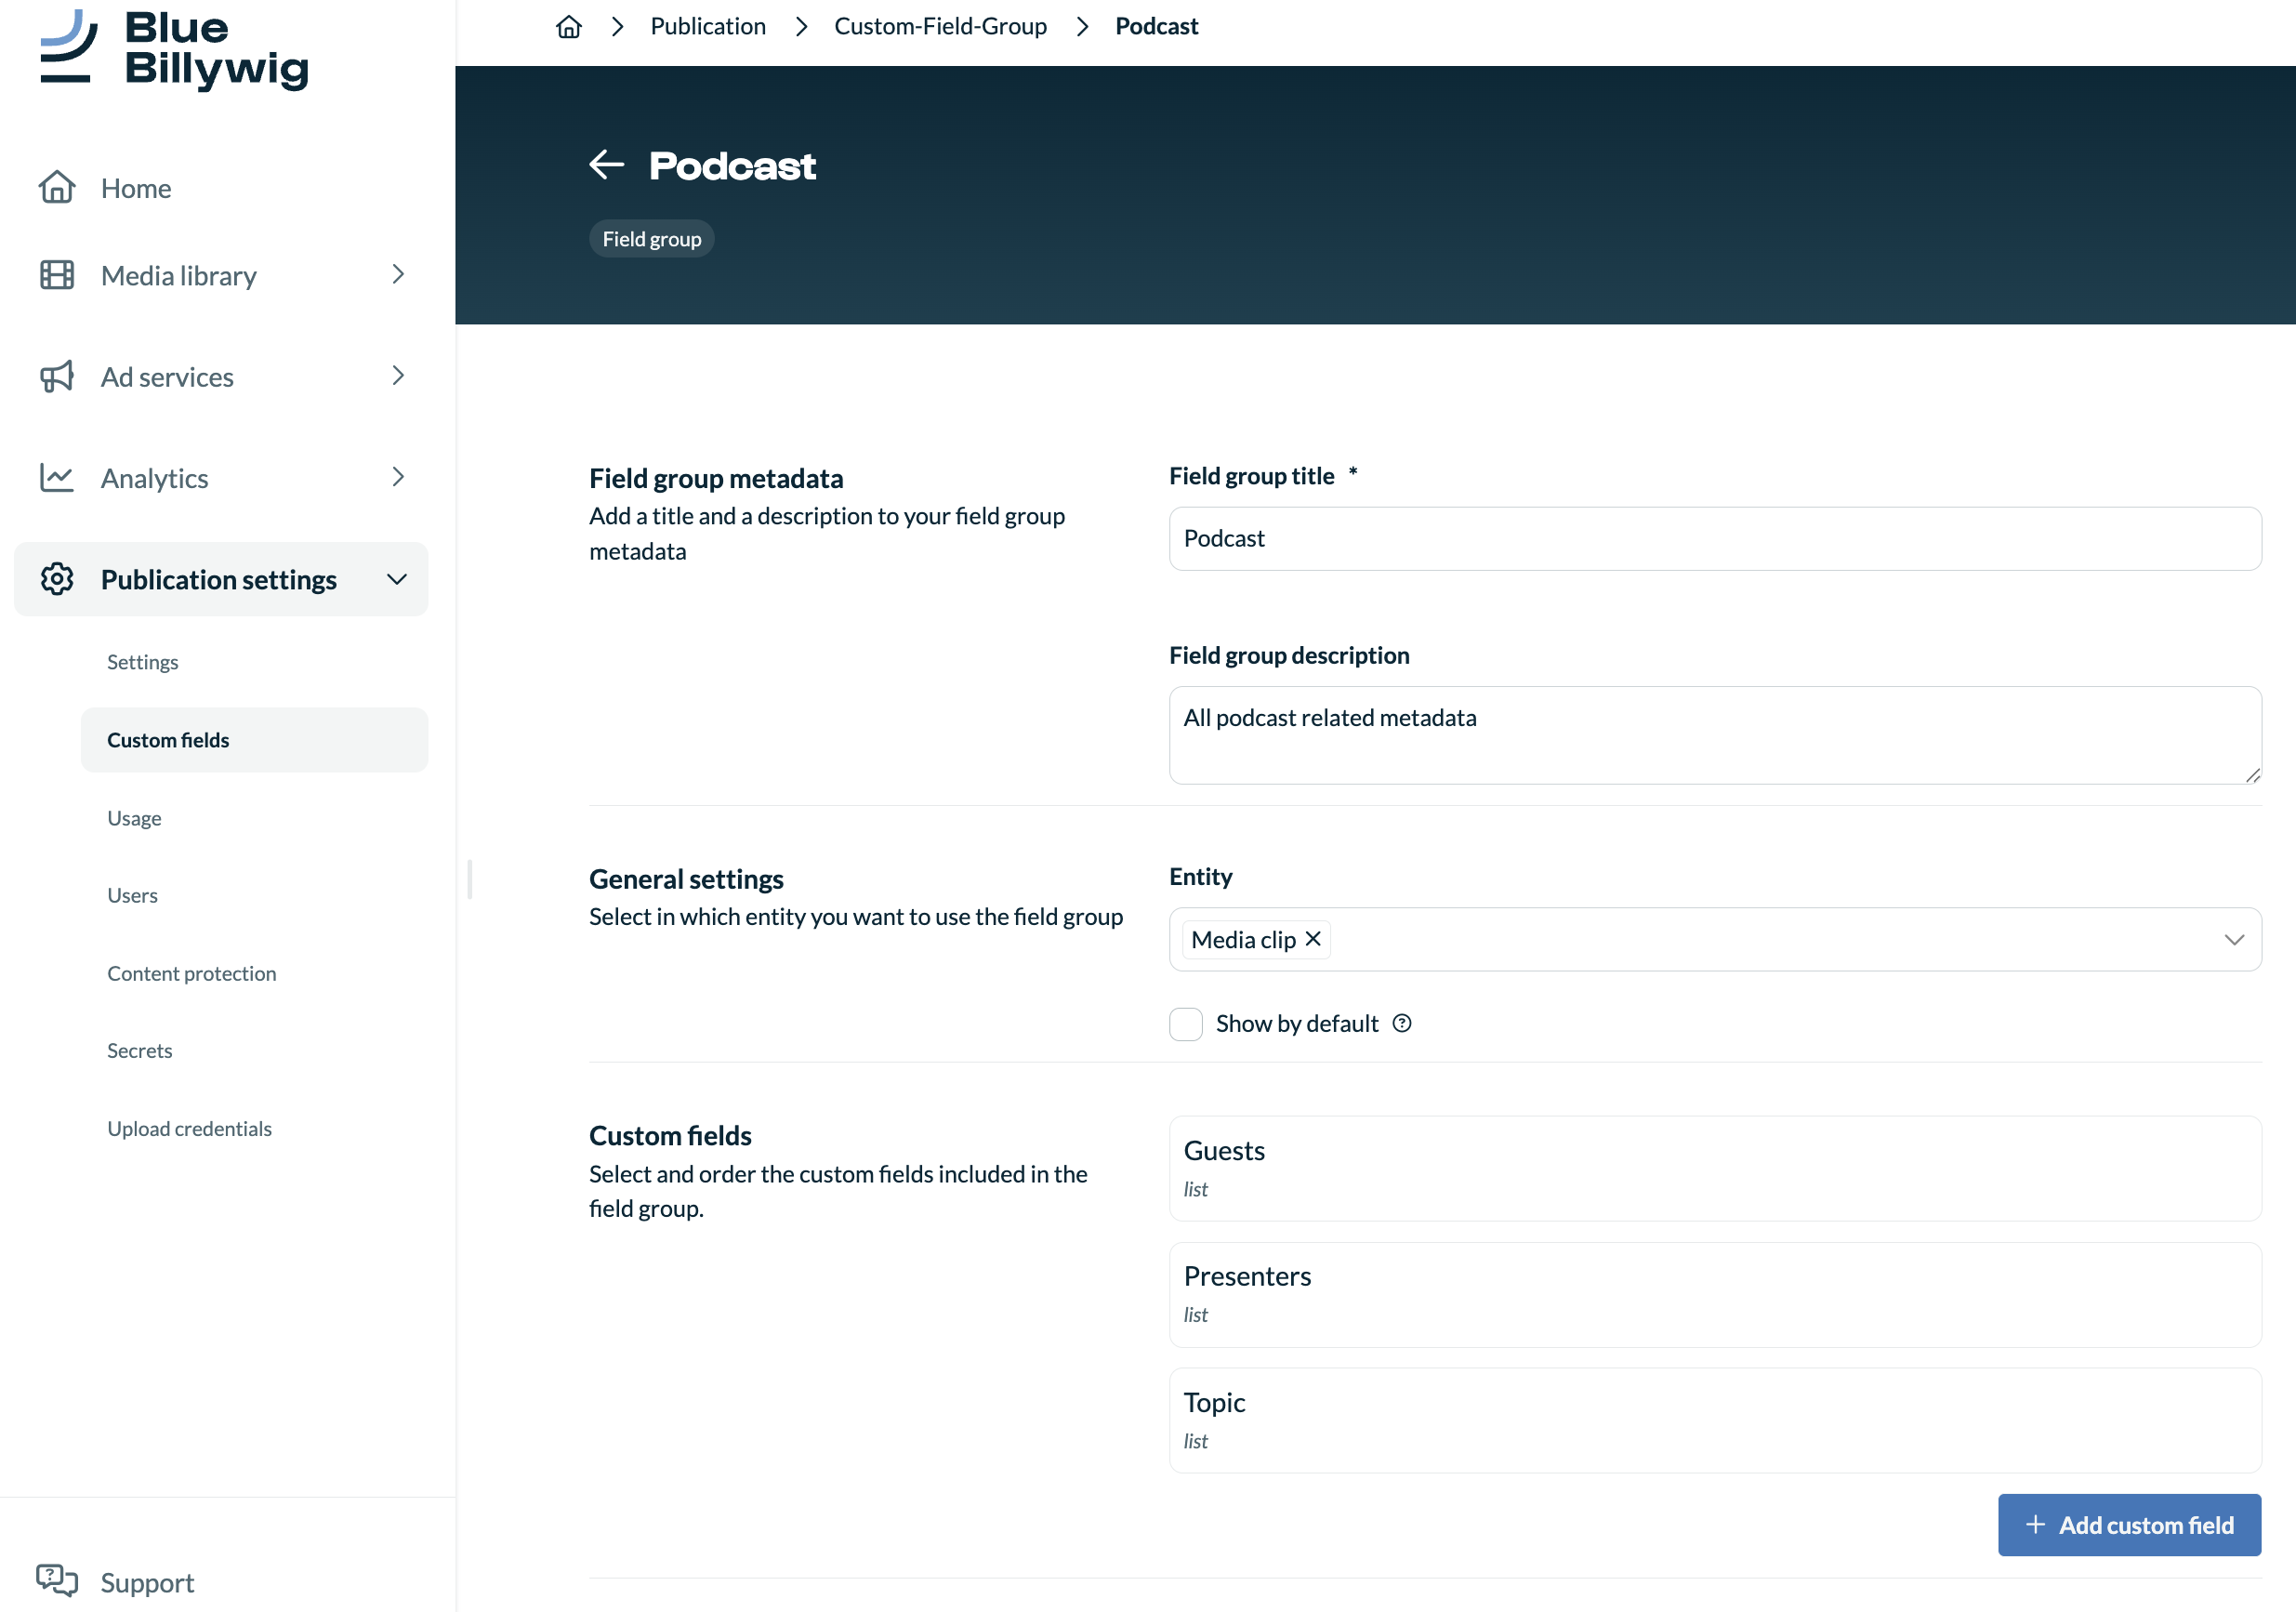Click the General settings heading

point(686,879)
